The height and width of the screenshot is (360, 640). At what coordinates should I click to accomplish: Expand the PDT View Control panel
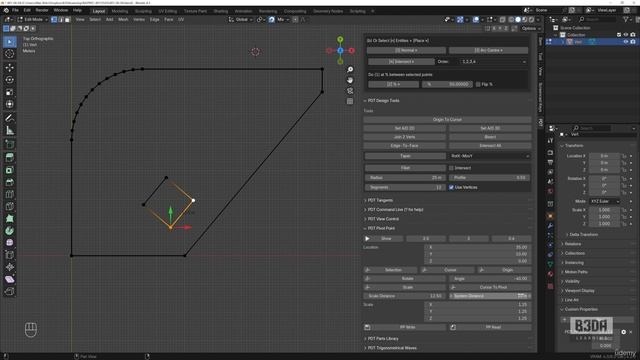[383, 219]
